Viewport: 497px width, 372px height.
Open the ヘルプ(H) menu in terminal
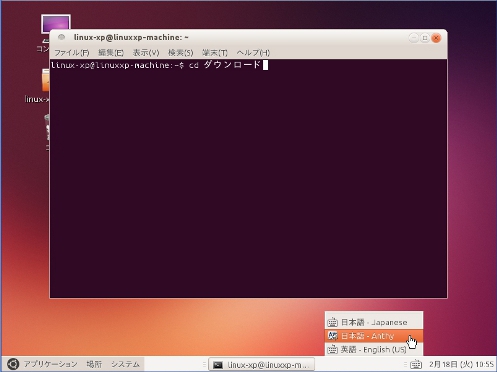click(x=253, y=53)
